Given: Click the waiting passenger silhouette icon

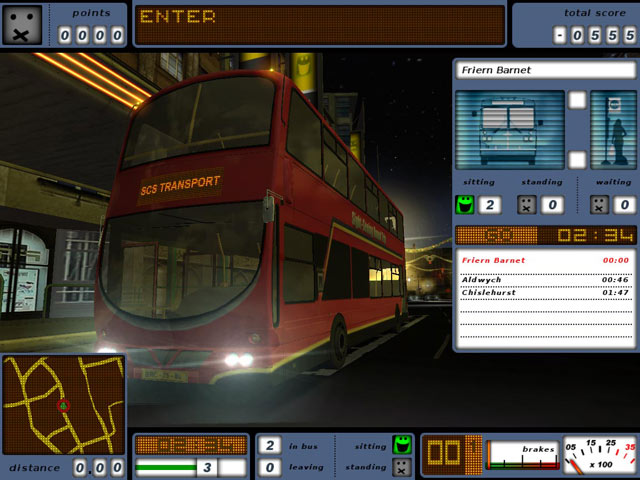Looking at the screenshot, I should coord(613,130).
